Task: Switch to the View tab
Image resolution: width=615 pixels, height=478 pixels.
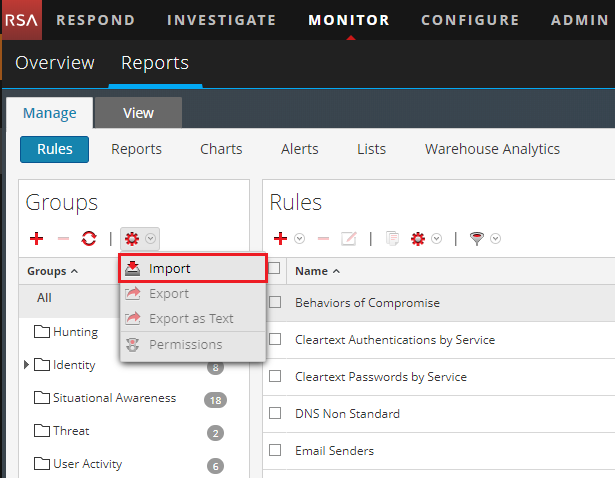Action: [x=138, y=113]
